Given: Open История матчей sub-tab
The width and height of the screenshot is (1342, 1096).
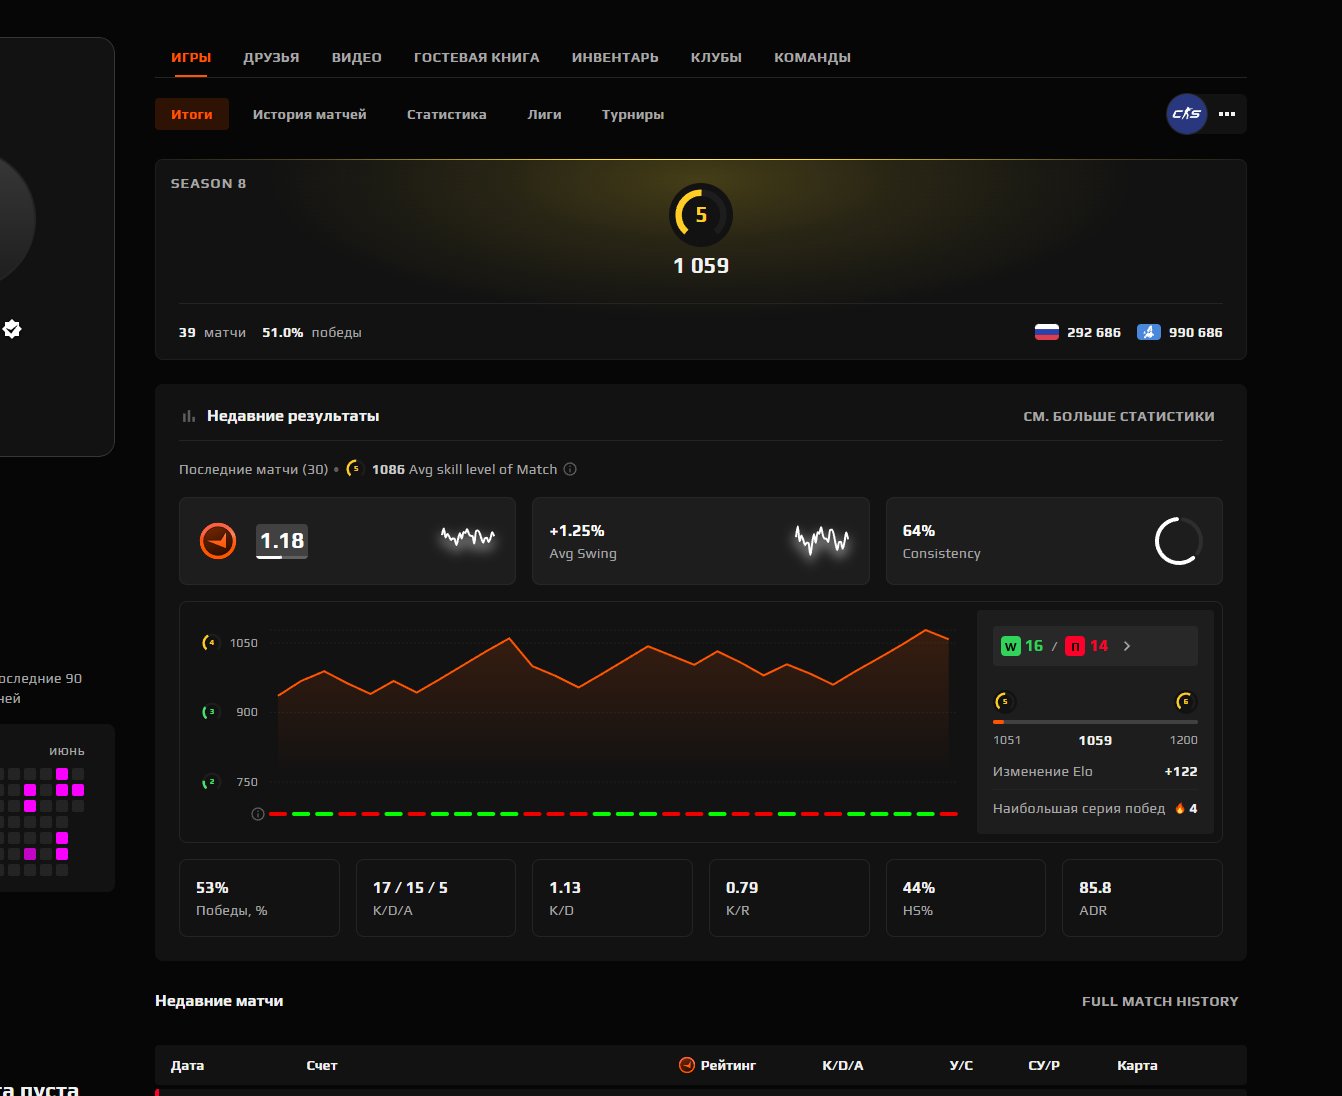Looking at the screenshot, I should point(310,114).
